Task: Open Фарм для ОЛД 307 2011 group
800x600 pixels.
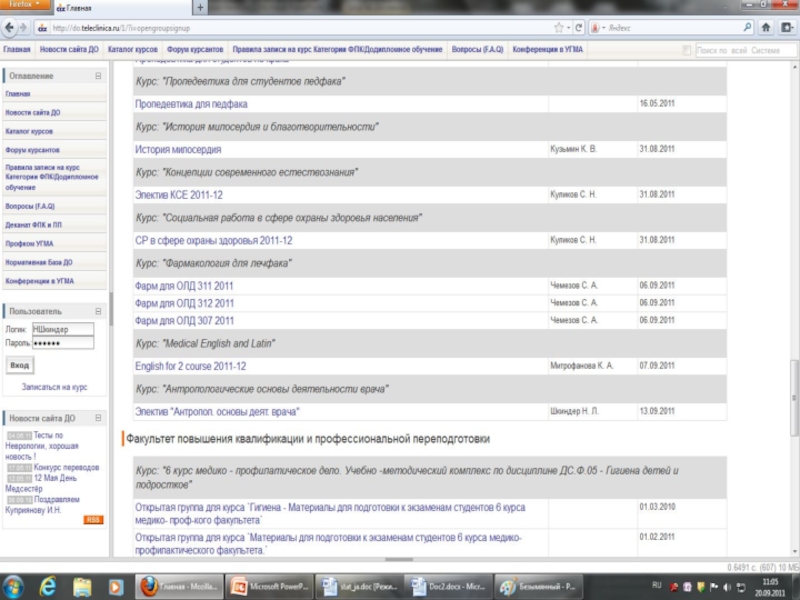Action: tap(184, 320)
